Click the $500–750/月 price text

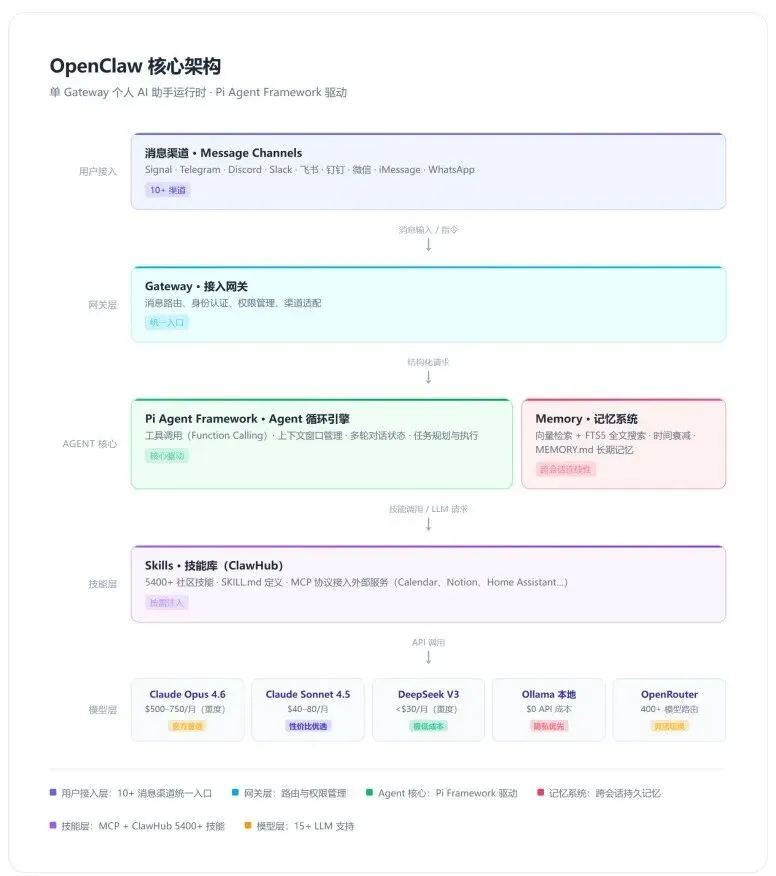[185, 709]
